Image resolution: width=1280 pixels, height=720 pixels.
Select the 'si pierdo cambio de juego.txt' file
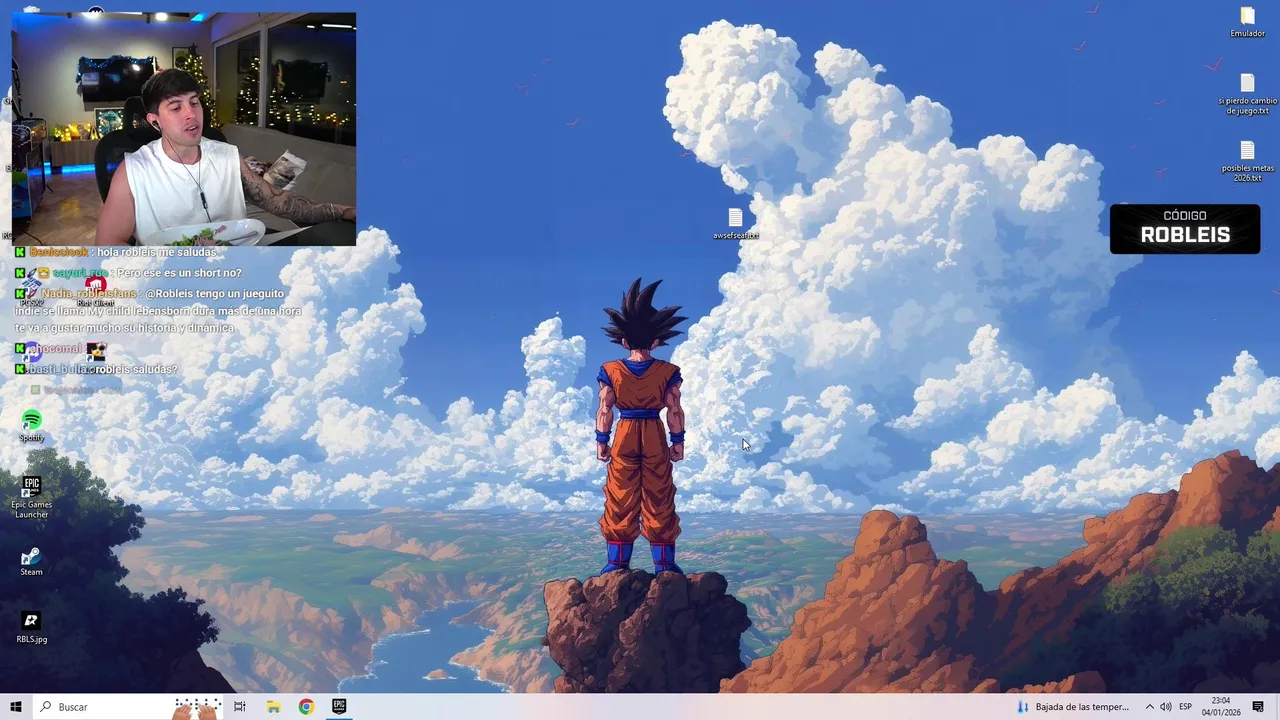click(1247, 95)
